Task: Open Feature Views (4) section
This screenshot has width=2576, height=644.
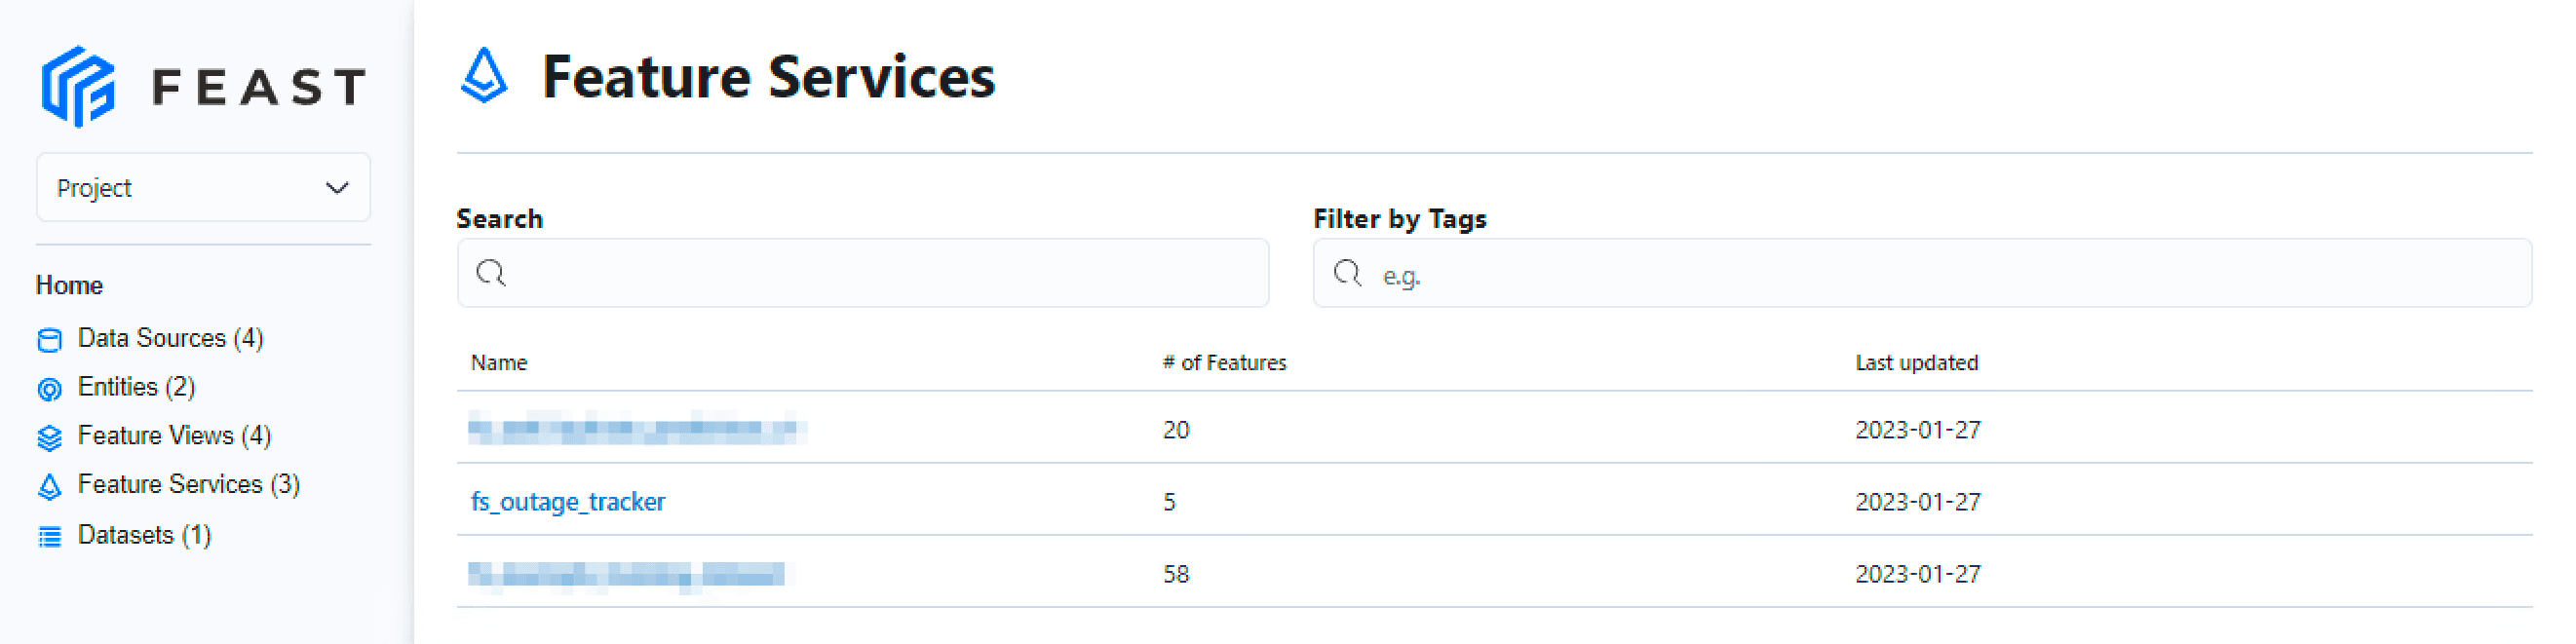Action: tap(174, 436)
